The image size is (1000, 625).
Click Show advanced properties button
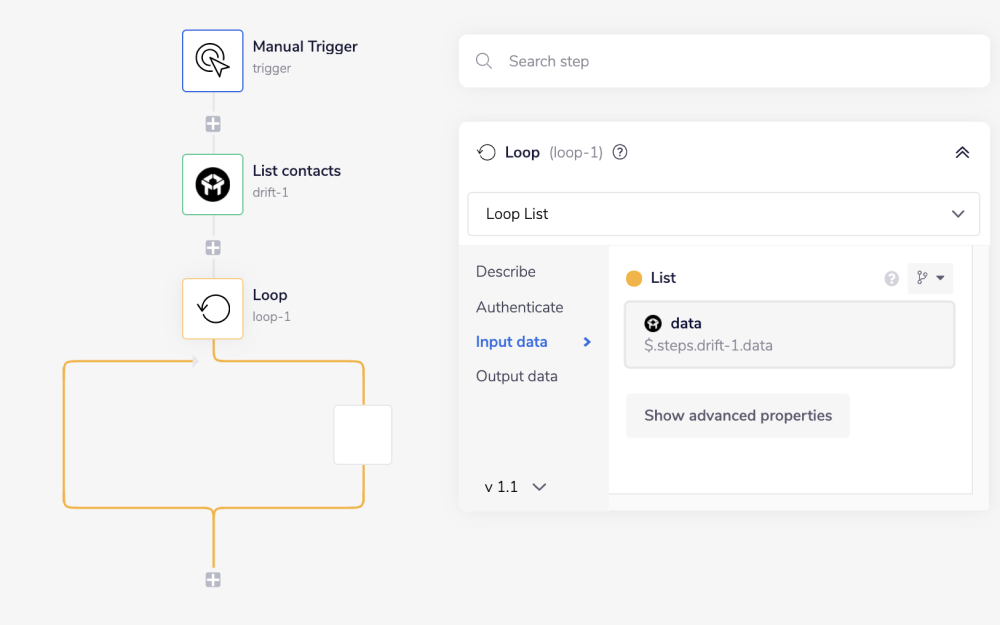[737, 416]
